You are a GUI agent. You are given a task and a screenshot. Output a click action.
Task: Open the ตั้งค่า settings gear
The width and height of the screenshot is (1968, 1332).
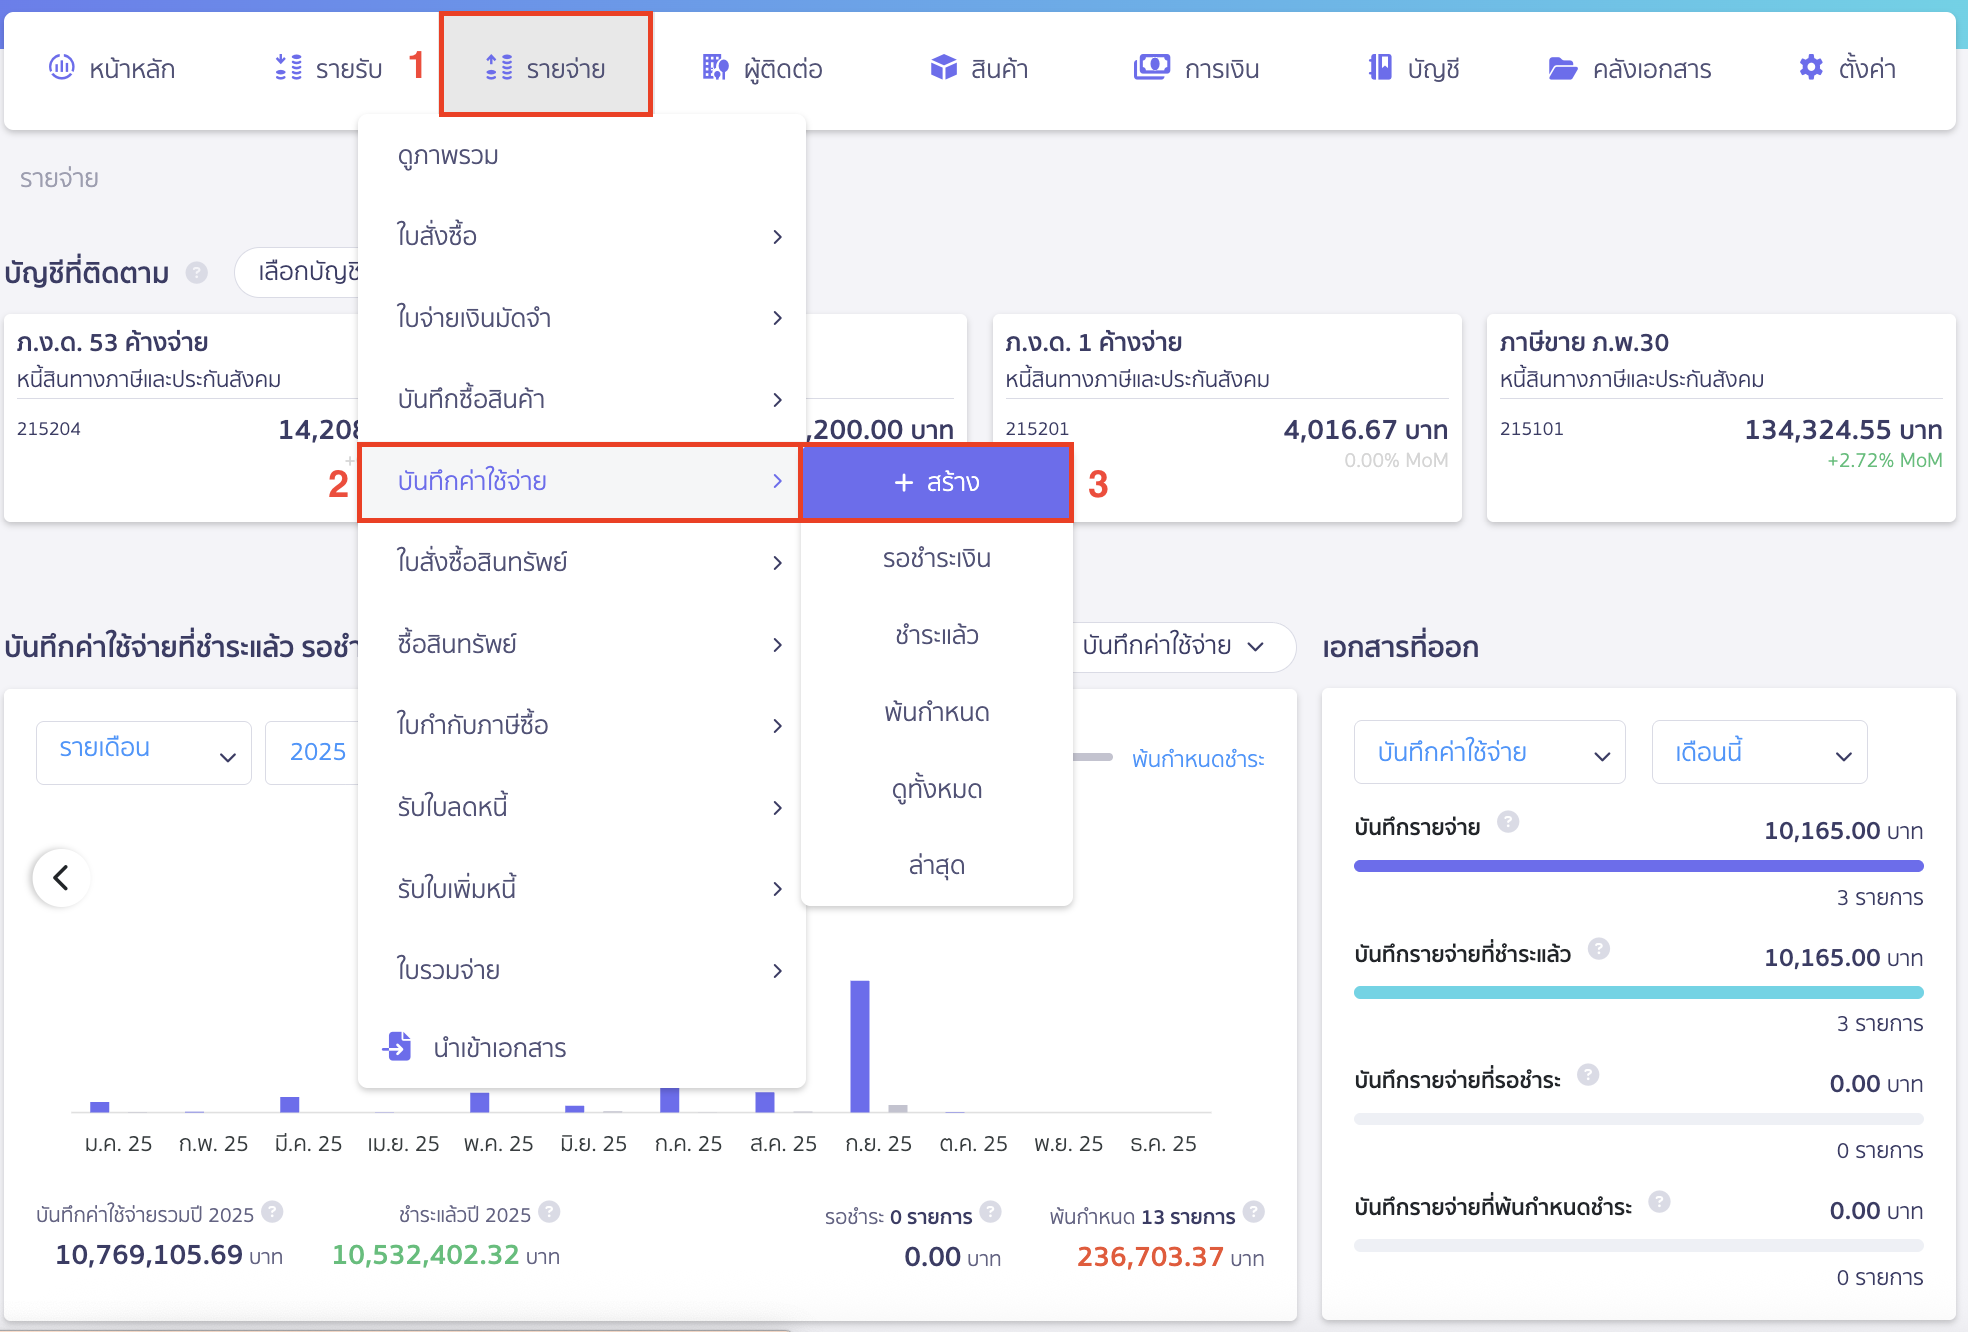pyautogui.click(x=1810, y=68)
